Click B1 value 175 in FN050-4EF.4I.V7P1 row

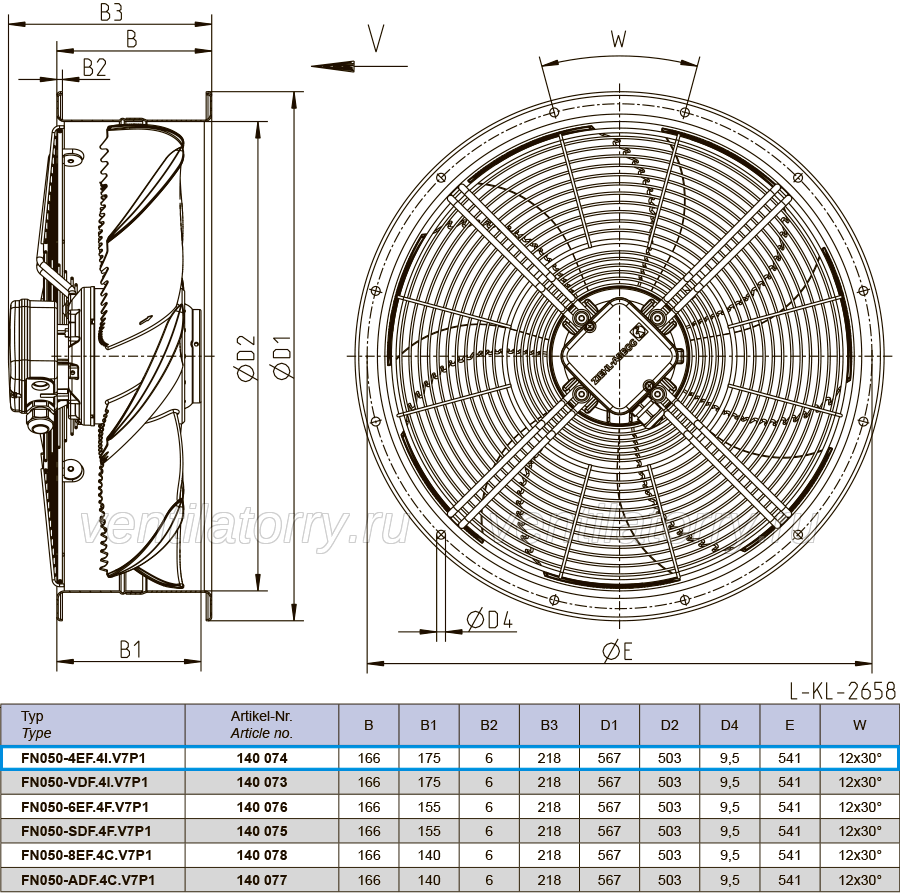[x=429, y=758]
